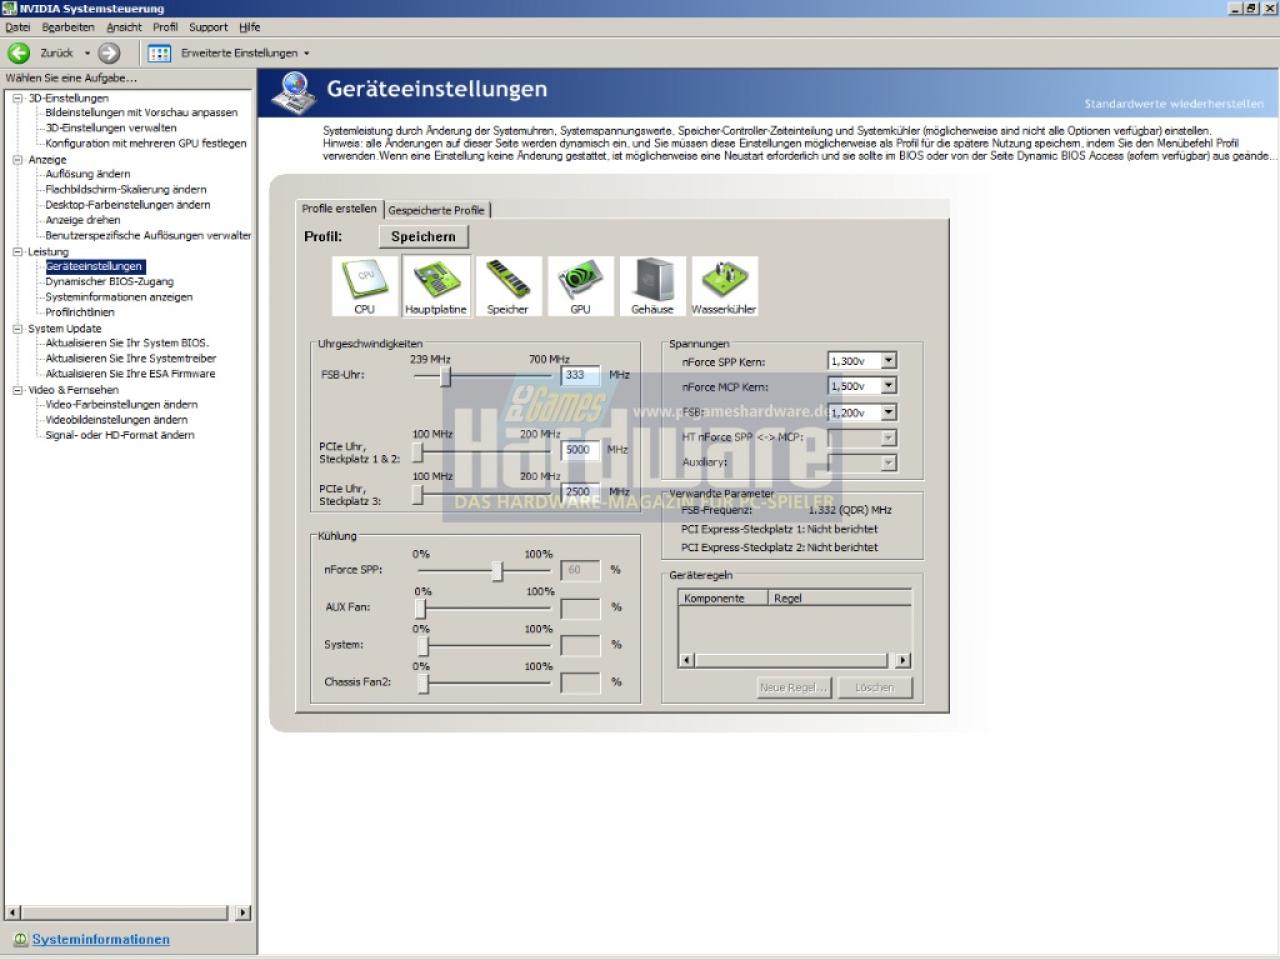Click the FSB-Uhr MHz input field

tap(580, 375)
